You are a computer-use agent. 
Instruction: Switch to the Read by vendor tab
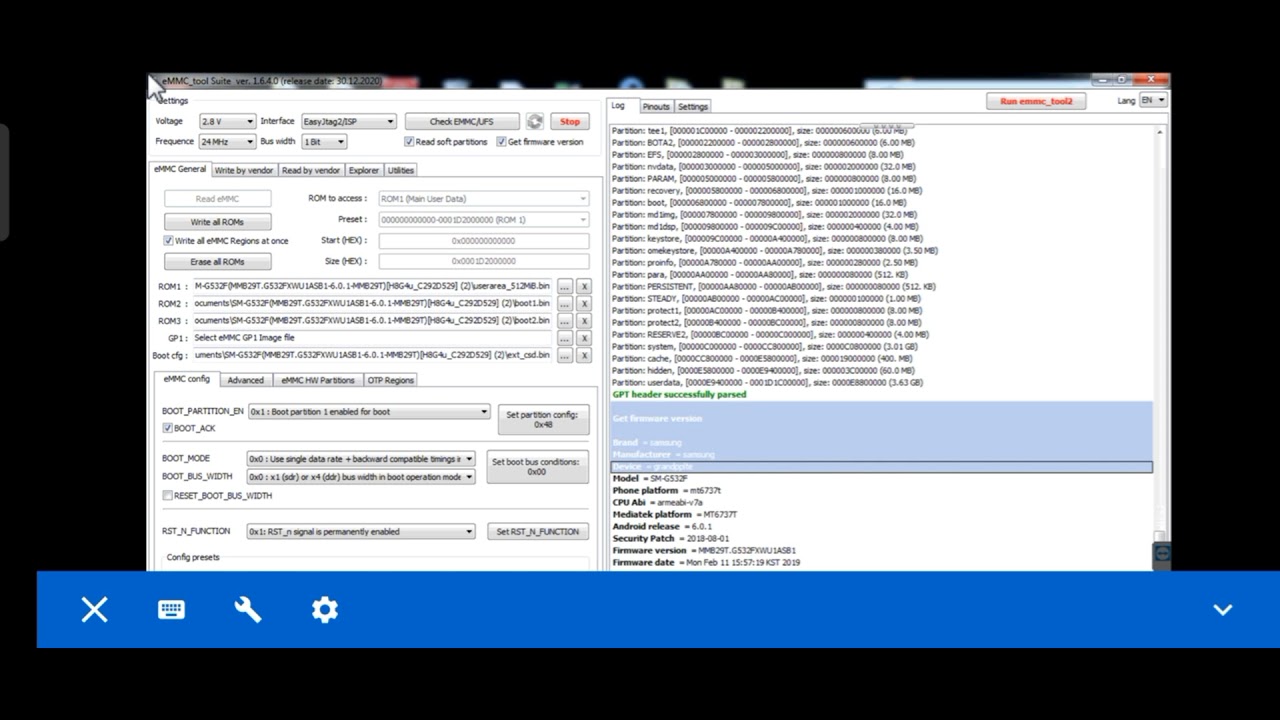pos(310,170)
